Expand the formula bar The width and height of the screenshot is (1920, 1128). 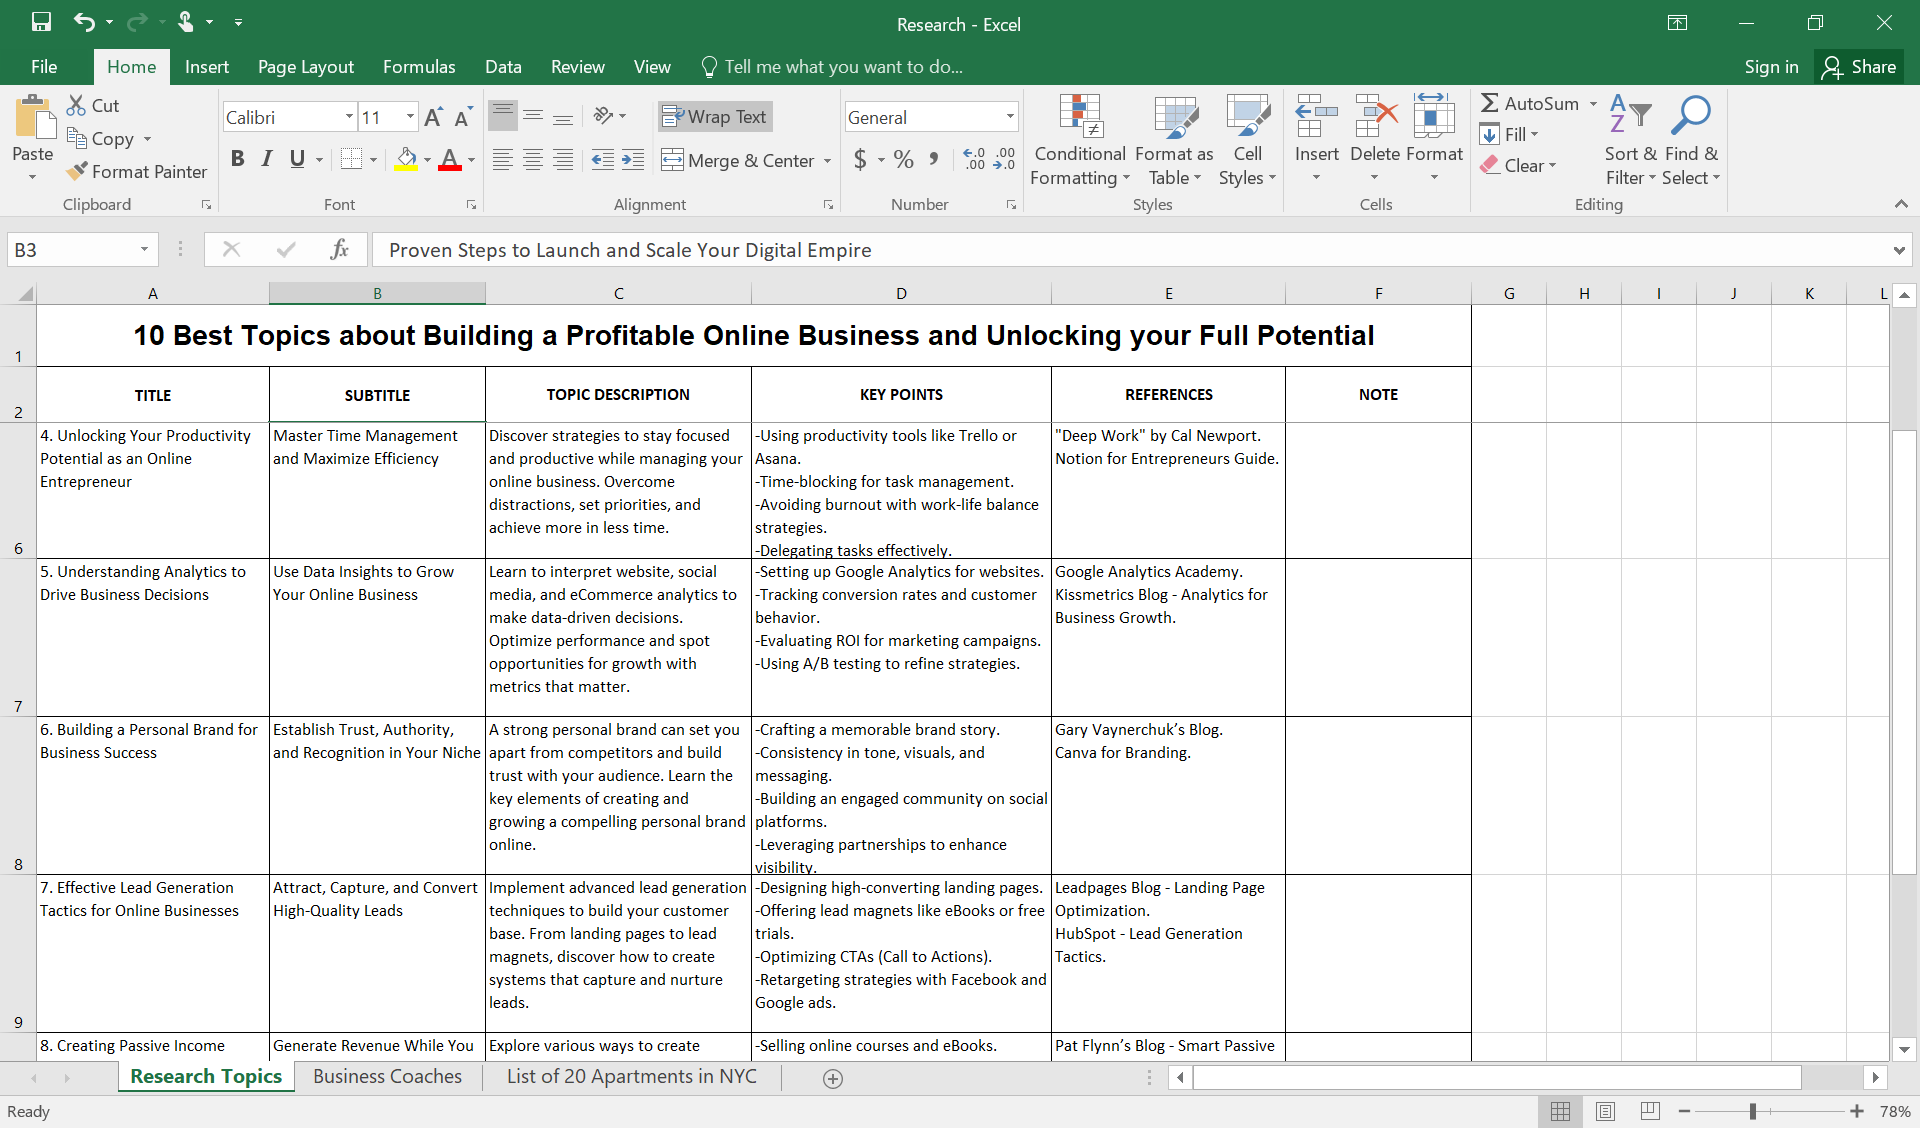(x=1899, y=250)
